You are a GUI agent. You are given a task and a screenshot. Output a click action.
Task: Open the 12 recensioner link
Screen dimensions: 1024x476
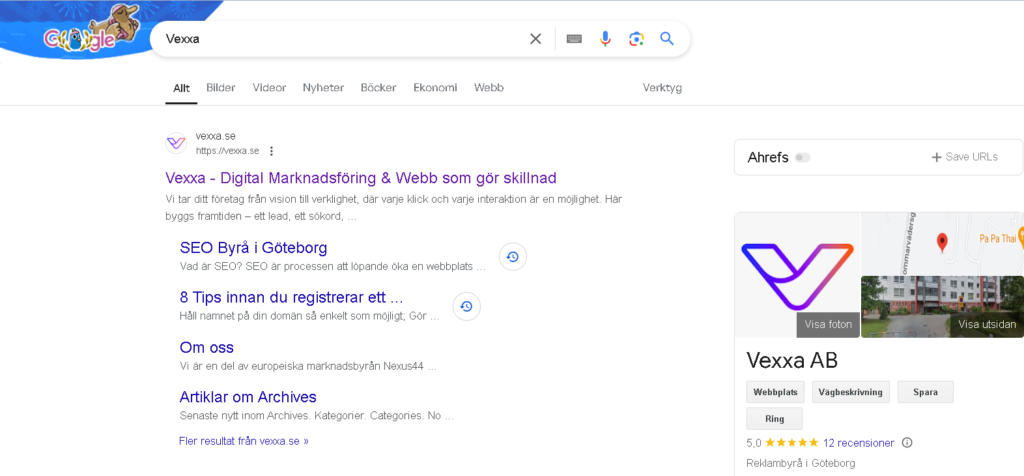point(858,443)
